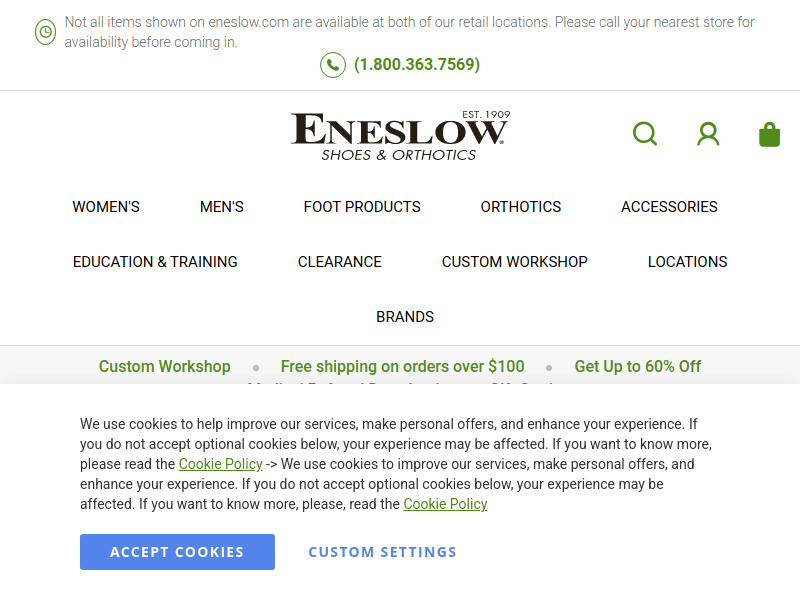Screen dimensions: 800x600
Task: Call the 1.800.363.7569 phone number link
Action: coord(415,64)
